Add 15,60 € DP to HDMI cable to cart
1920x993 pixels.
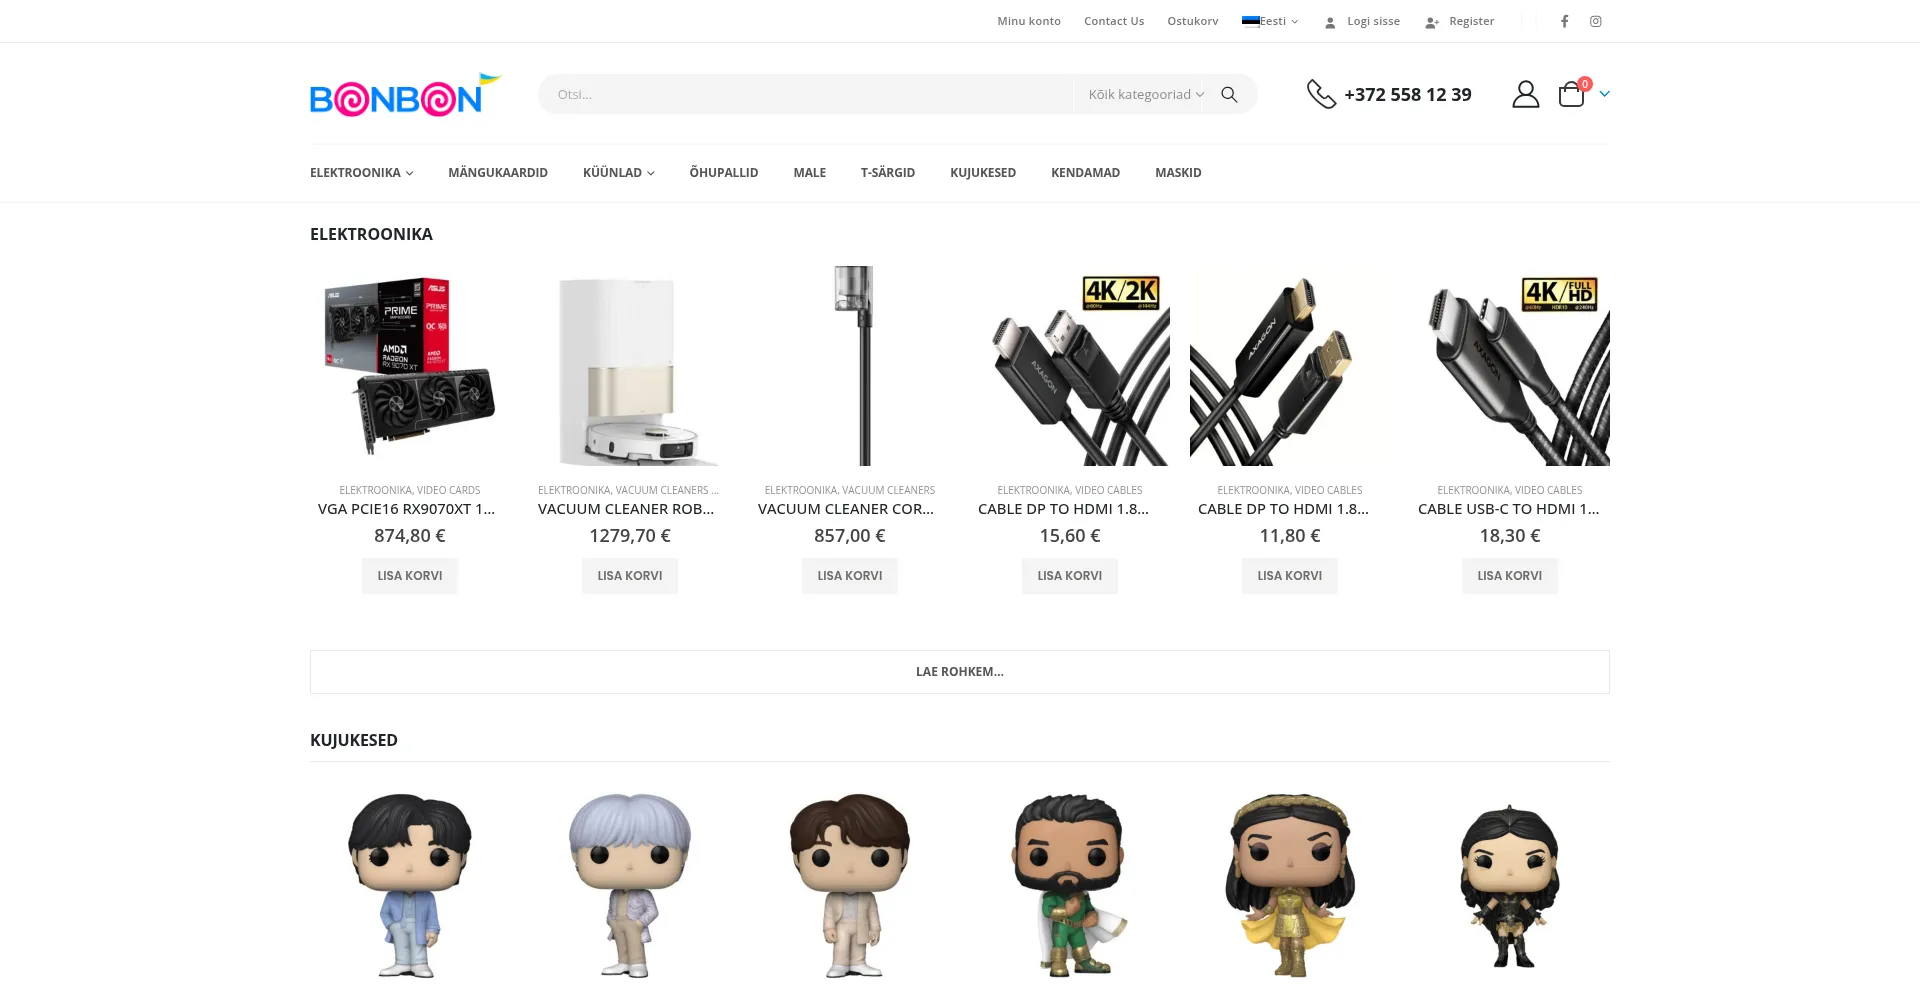pos(1070,576)
